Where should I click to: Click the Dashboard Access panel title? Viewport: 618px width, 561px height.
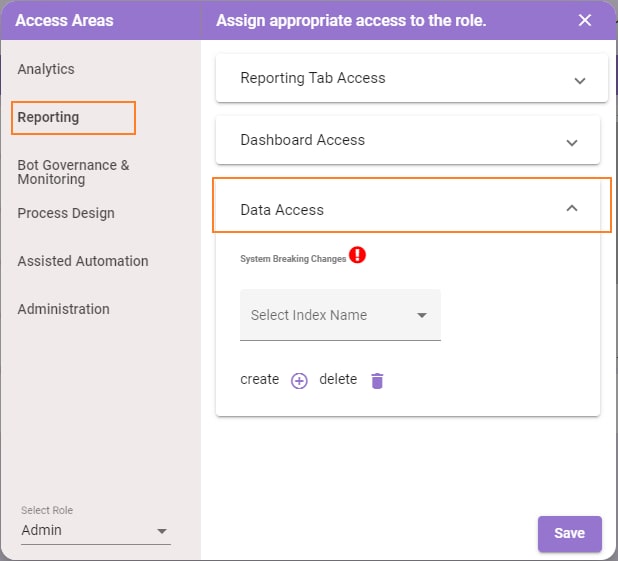(x=302, y=140)
